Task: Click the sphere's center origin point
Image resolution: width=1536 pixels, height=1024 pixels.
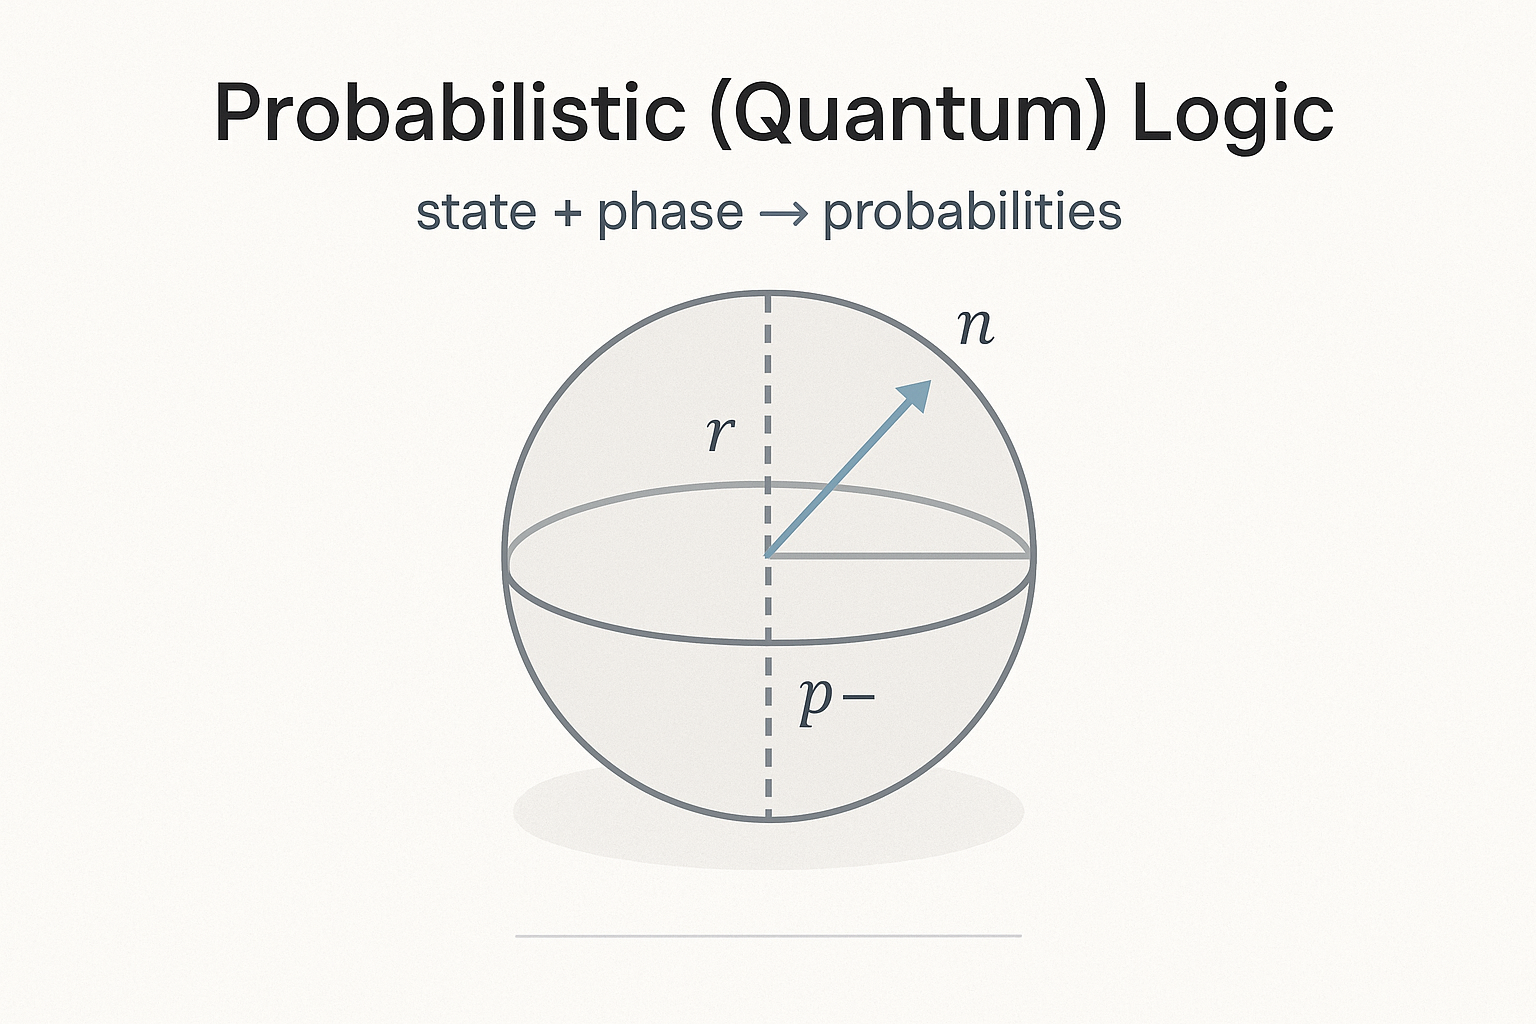Action: click(768, 555)
